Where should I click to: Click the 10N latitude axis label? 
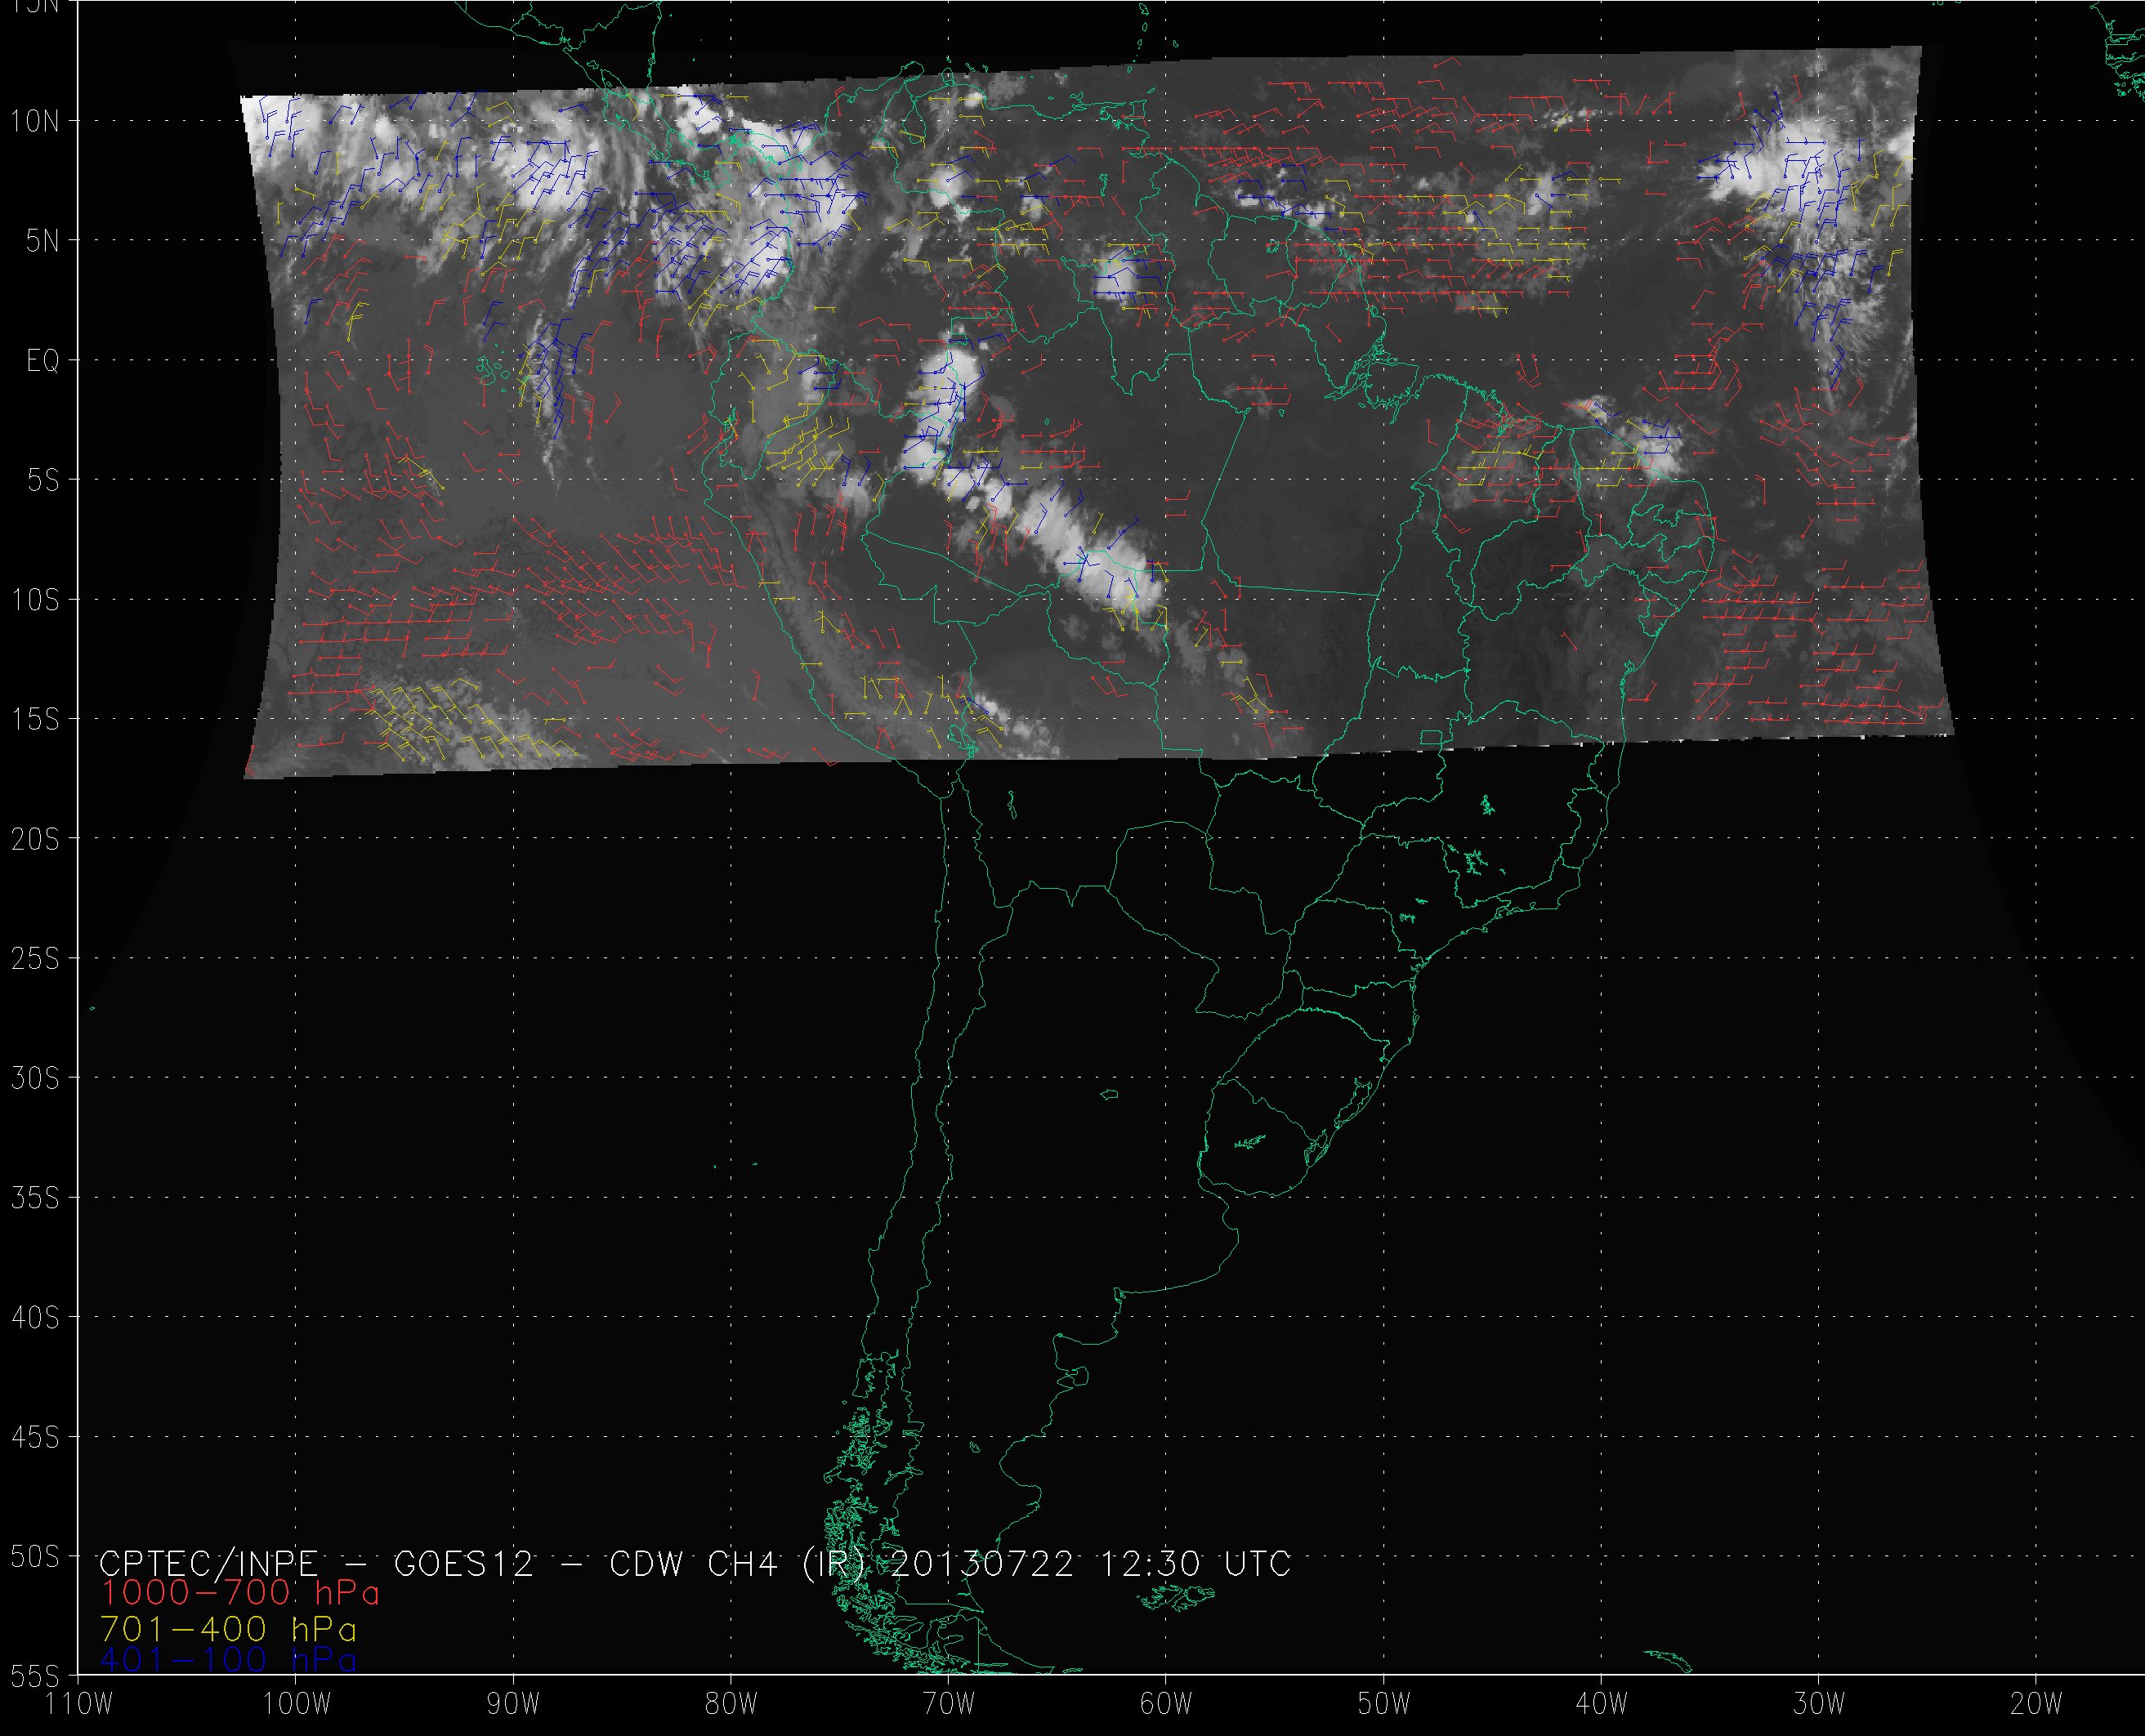(35, 122)
